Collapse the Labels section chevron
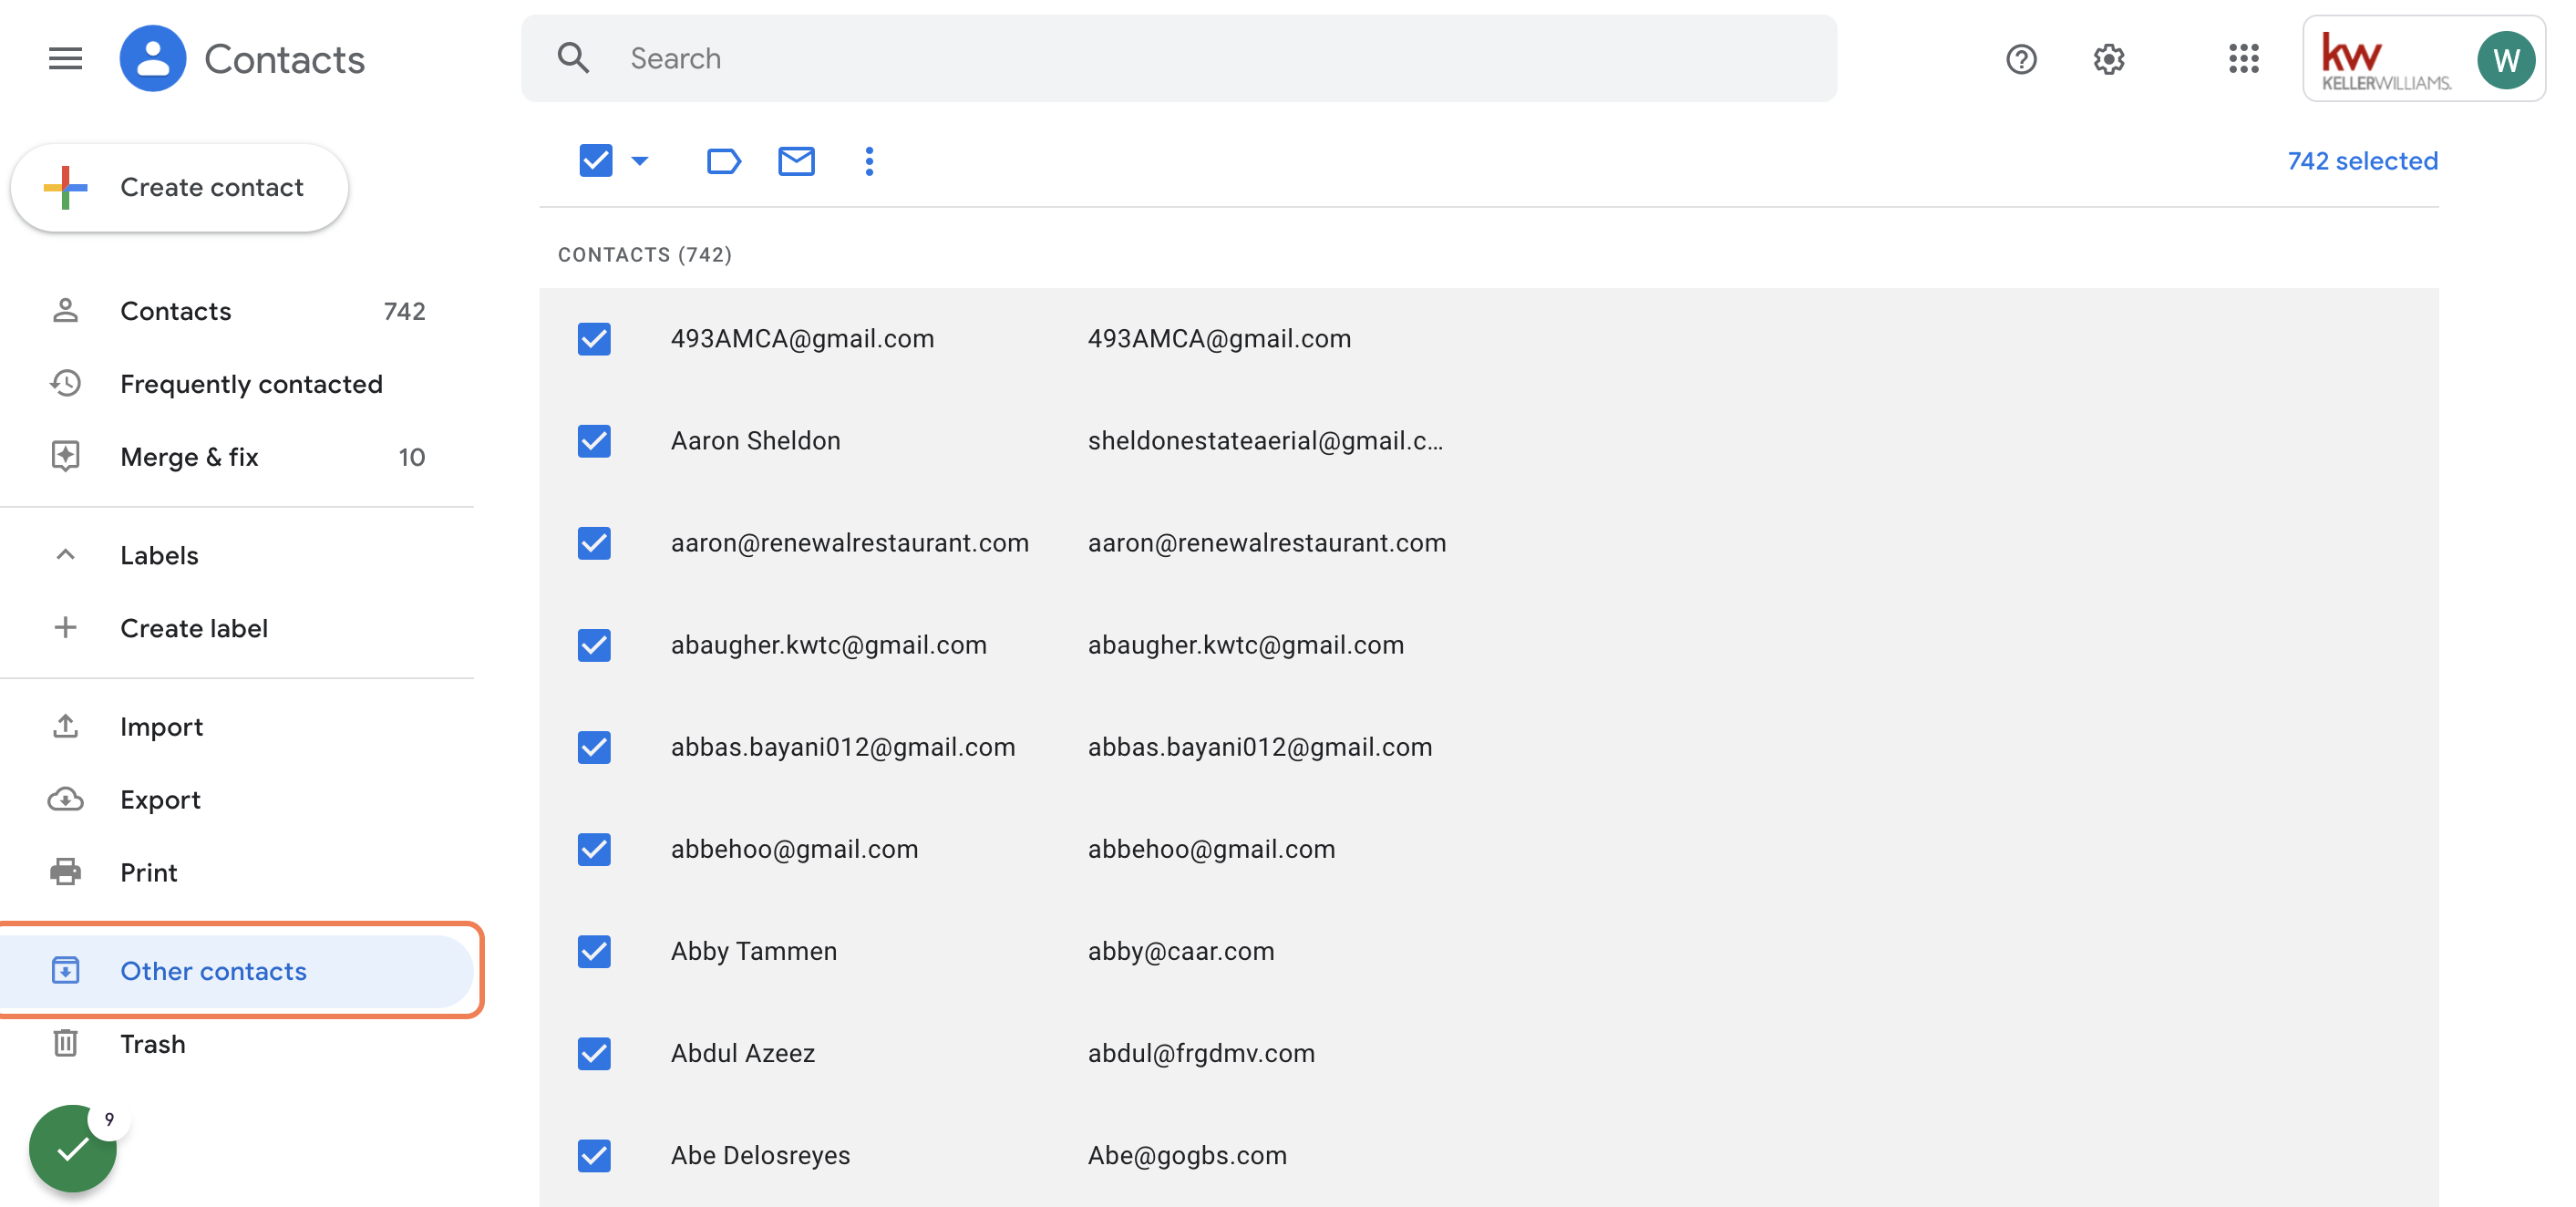 [65, 554]
